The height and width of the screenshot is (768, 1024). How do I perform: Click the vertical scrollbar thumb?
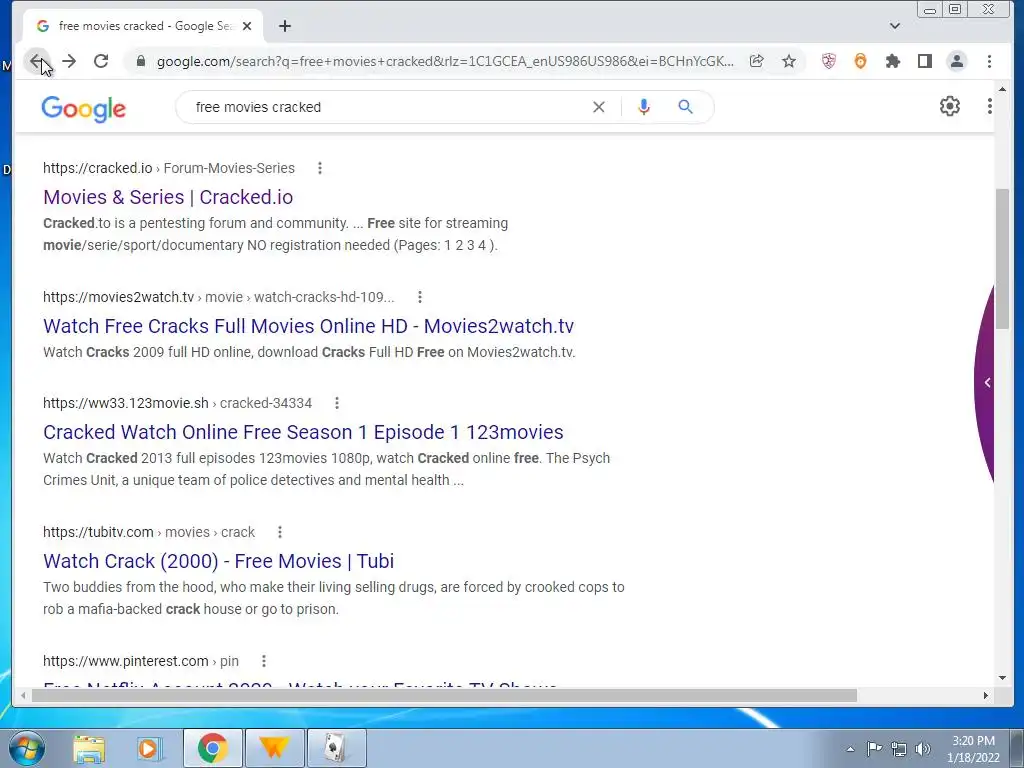click(x=1002, y=259)
